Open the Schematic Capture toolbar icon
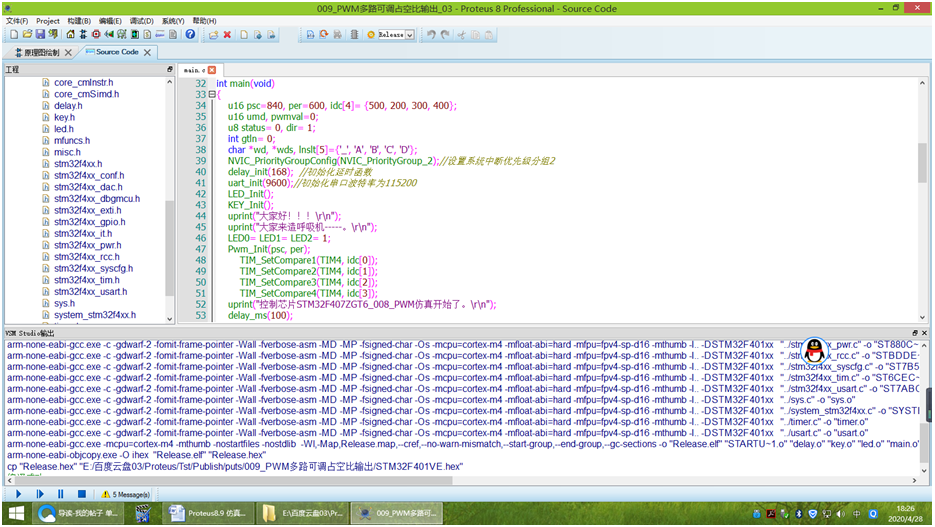Screen dimensions: 935x527 click(x=83, y=35)
